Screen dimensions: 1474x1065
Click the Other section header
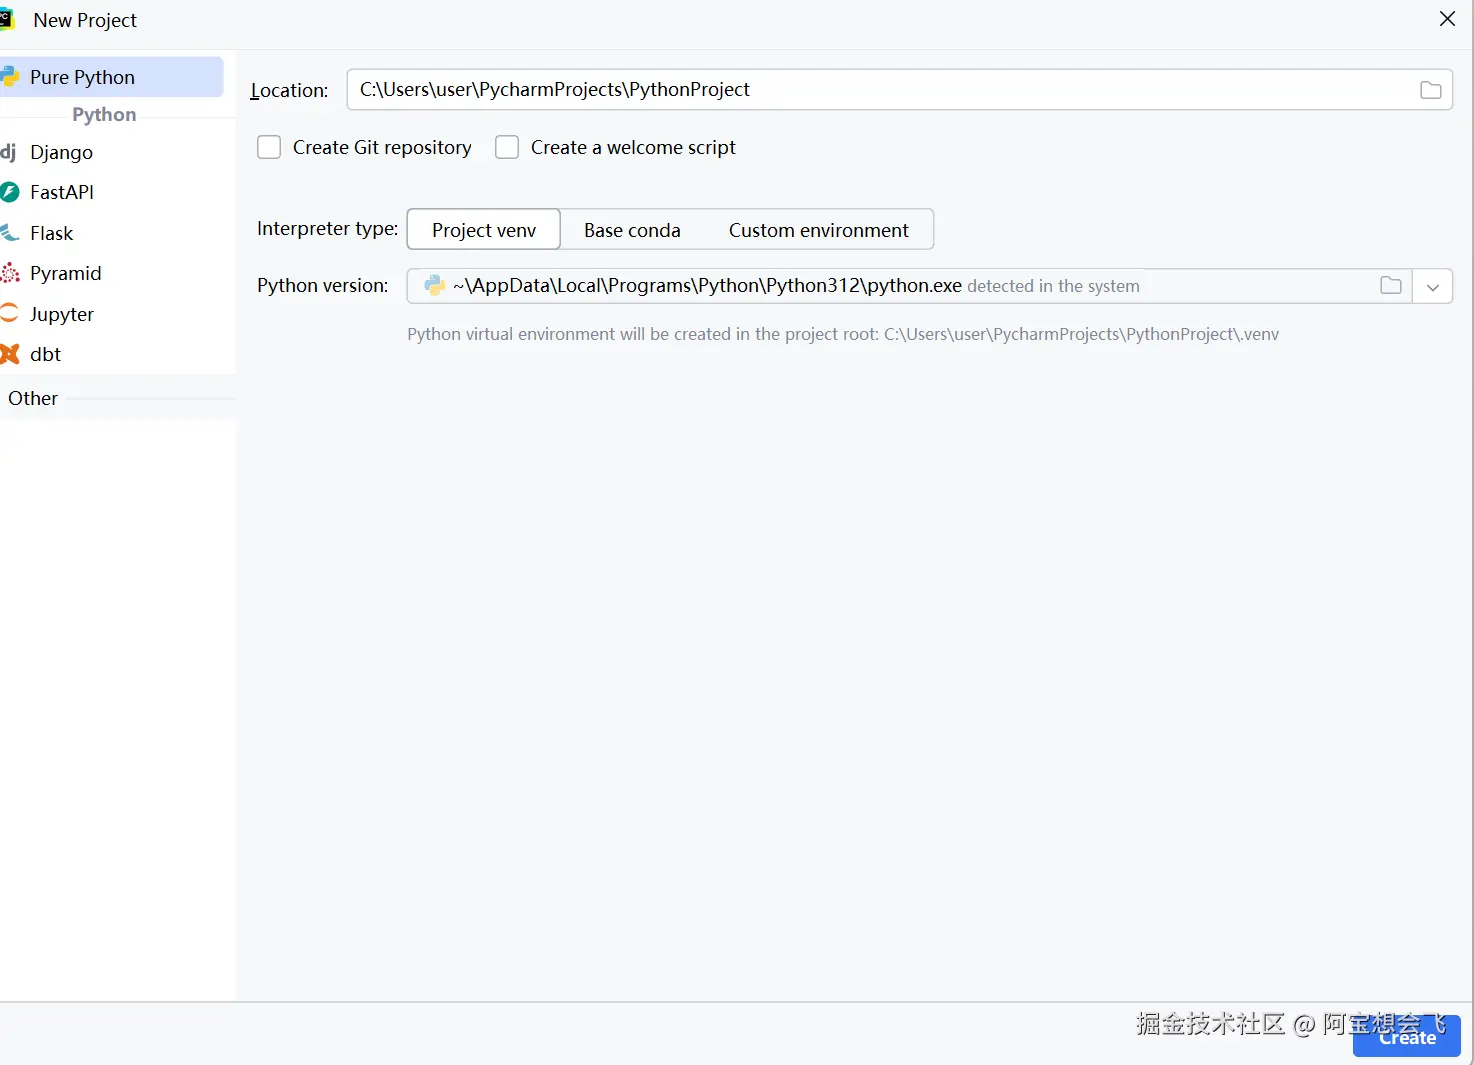[x=33, y=398]
